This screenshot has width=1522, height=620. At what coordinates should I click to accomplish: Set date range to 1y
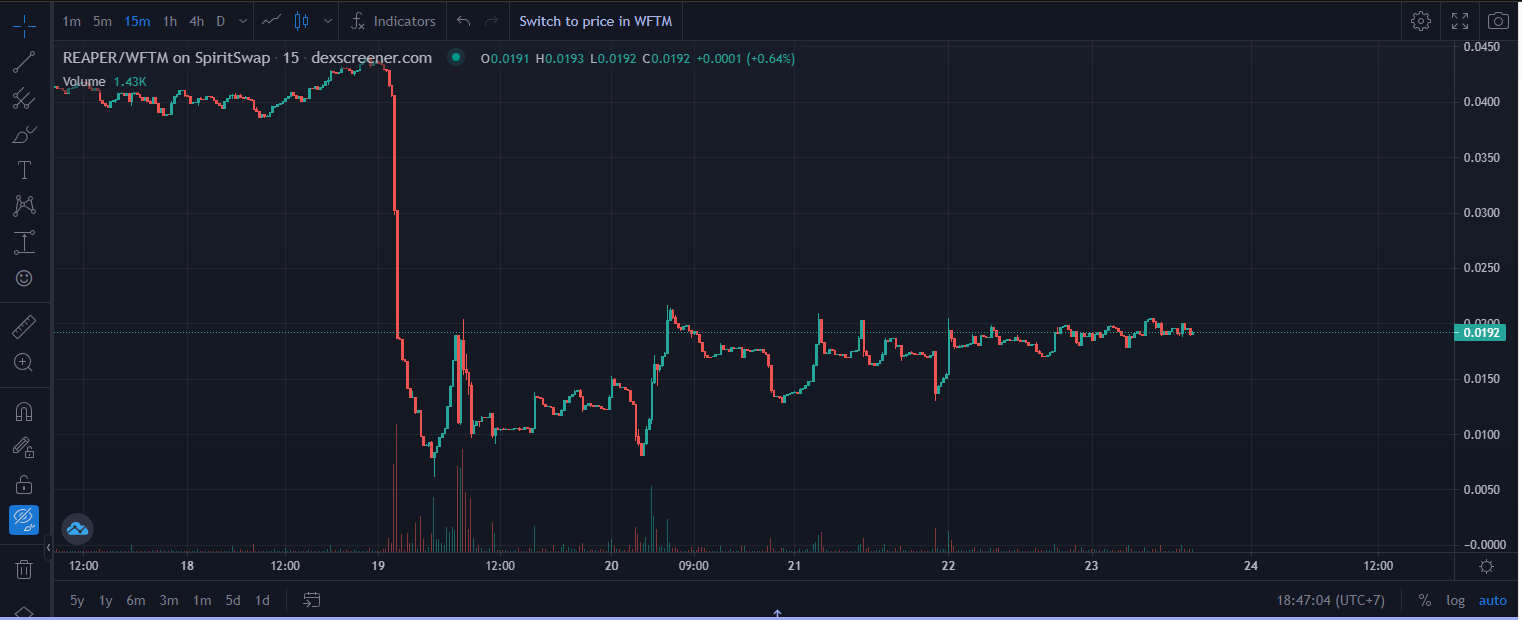[106, 601]
